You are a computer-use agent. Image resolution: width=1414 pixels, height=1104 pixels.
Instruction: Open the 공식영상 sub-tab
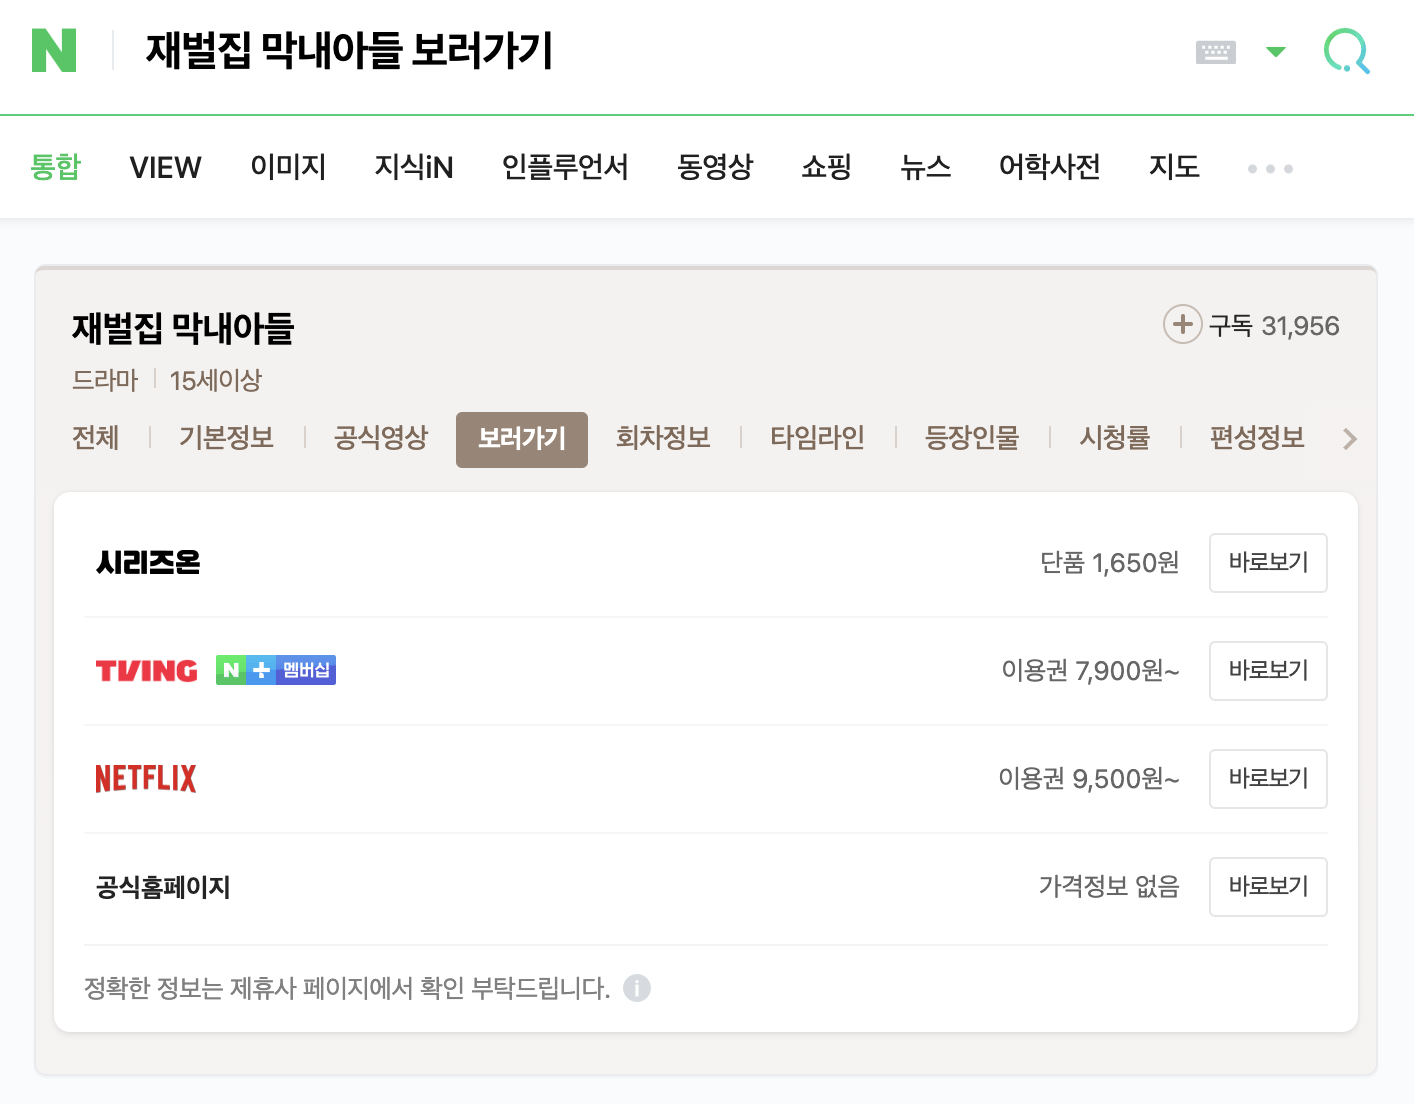point(381,438)
